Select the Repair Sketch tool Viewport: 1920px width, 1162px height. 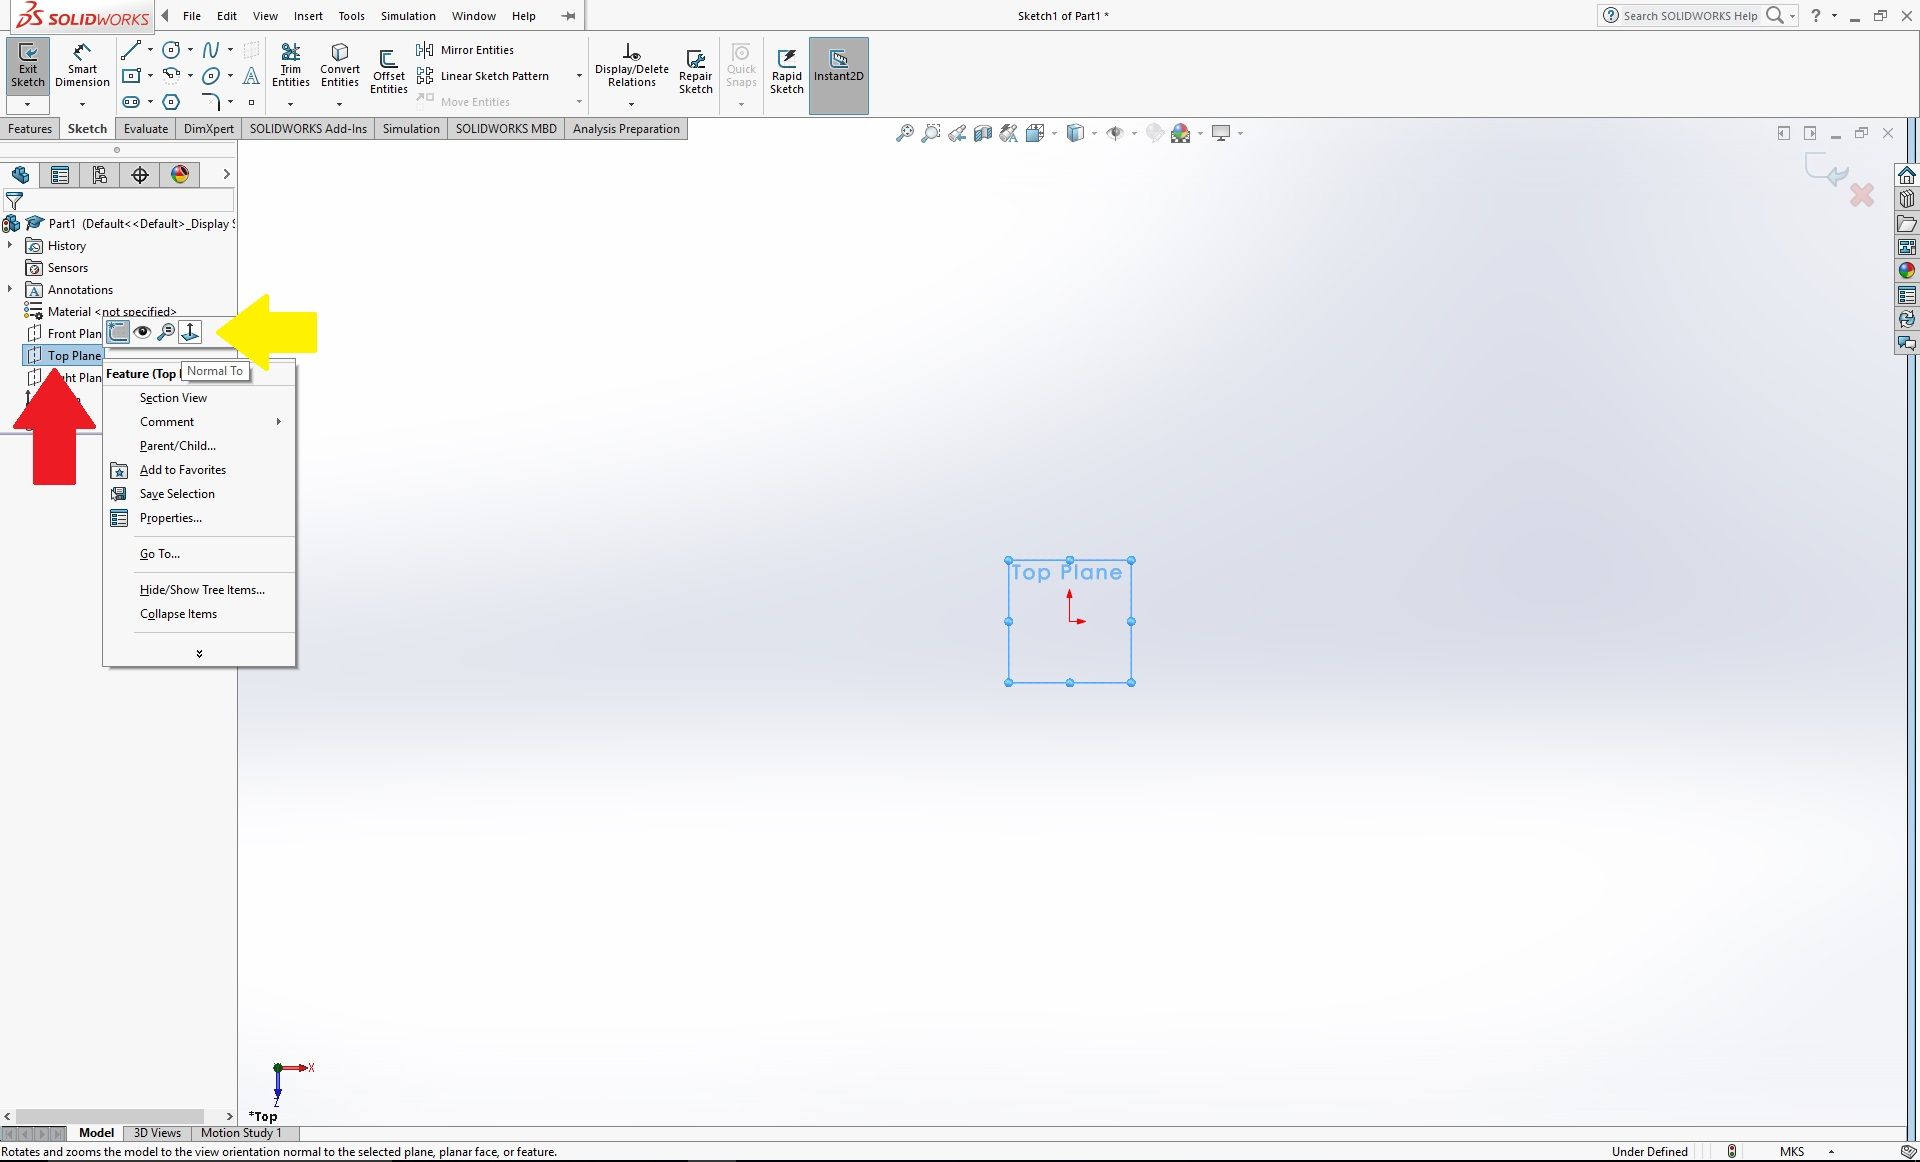(696, 68)
